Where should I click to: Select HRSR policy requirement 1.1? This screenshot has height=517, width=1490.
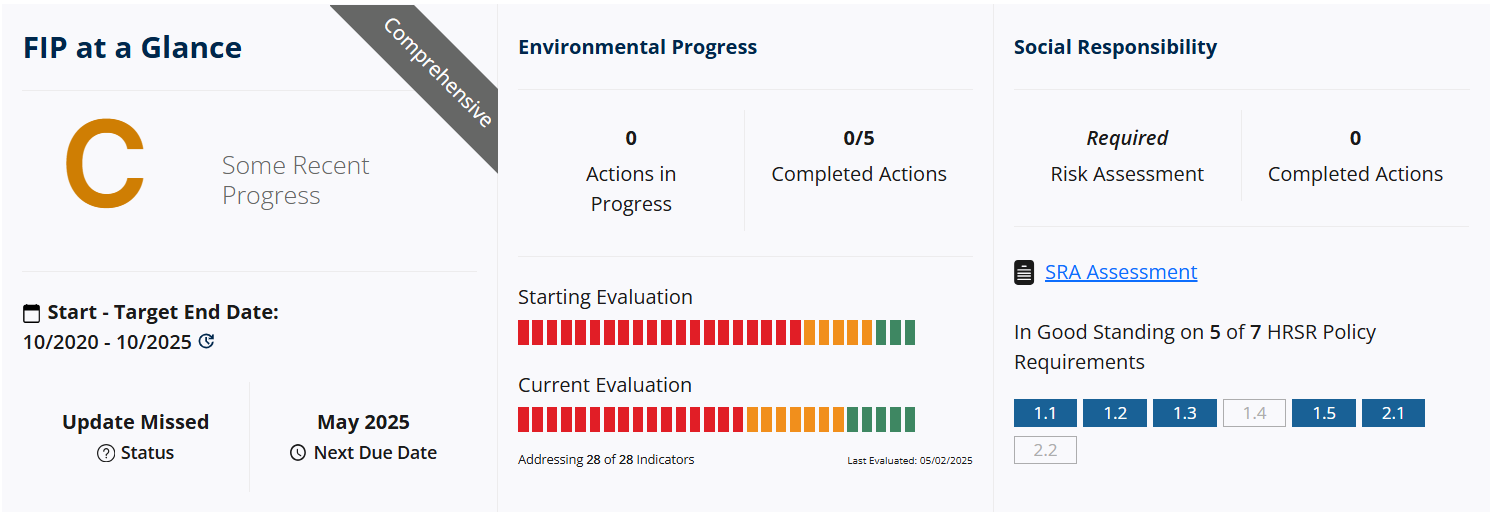point(1045,413)
